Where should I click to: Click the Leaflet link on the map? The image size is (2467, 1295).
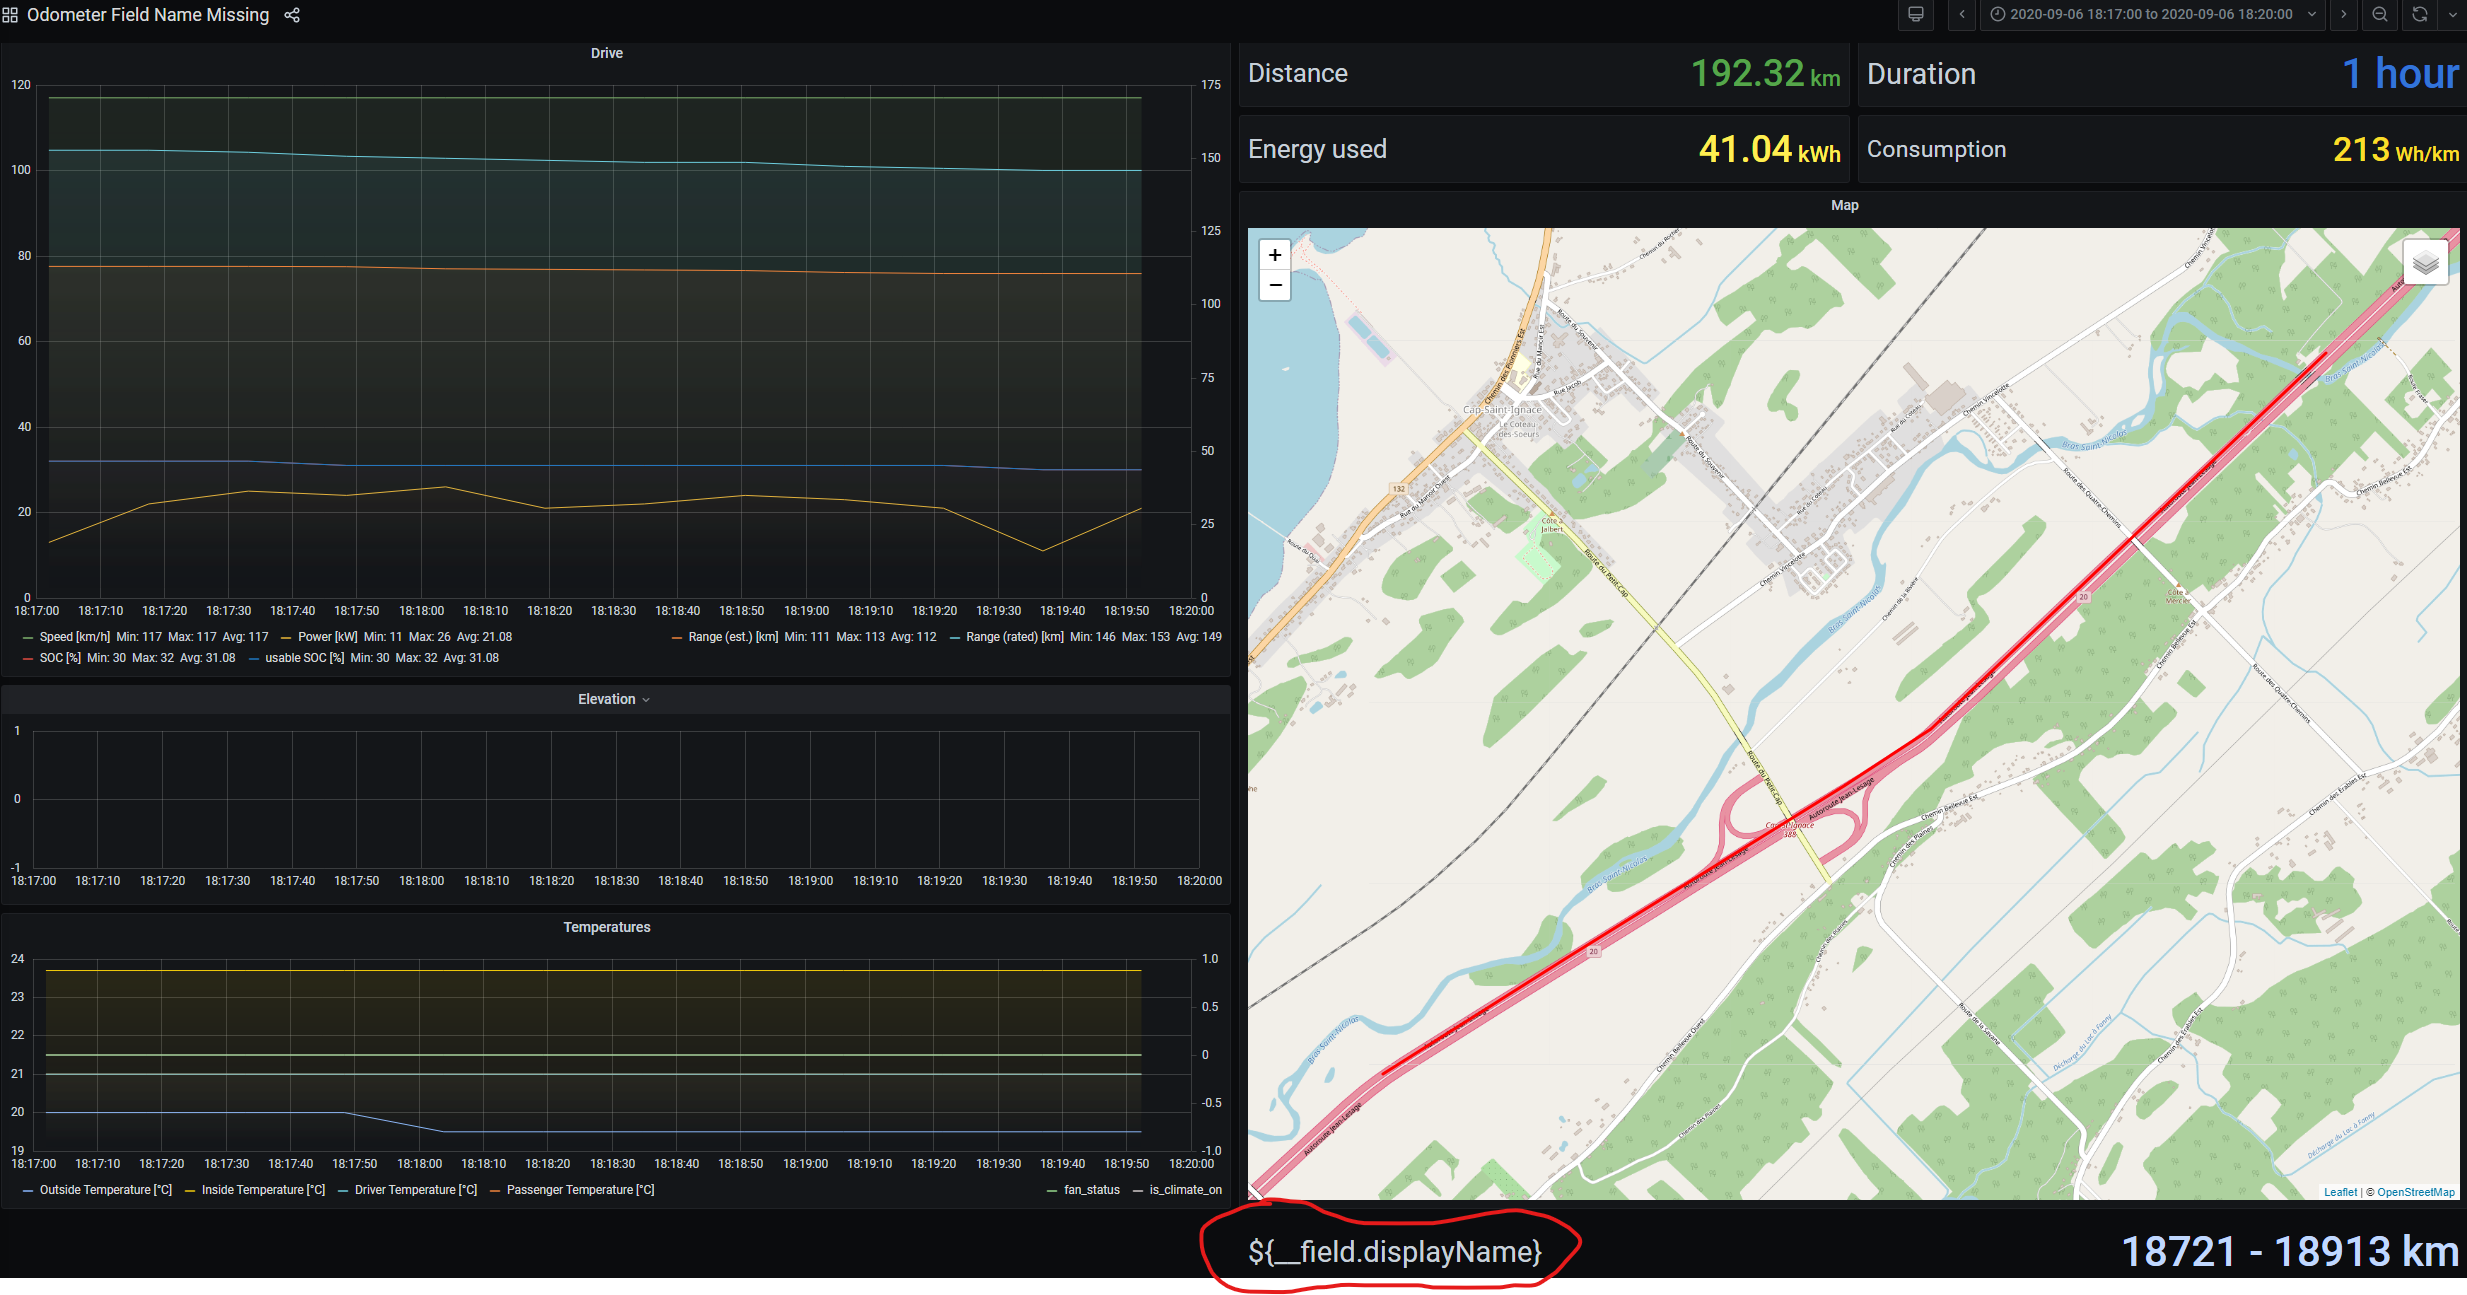tap(2340, 1191)
